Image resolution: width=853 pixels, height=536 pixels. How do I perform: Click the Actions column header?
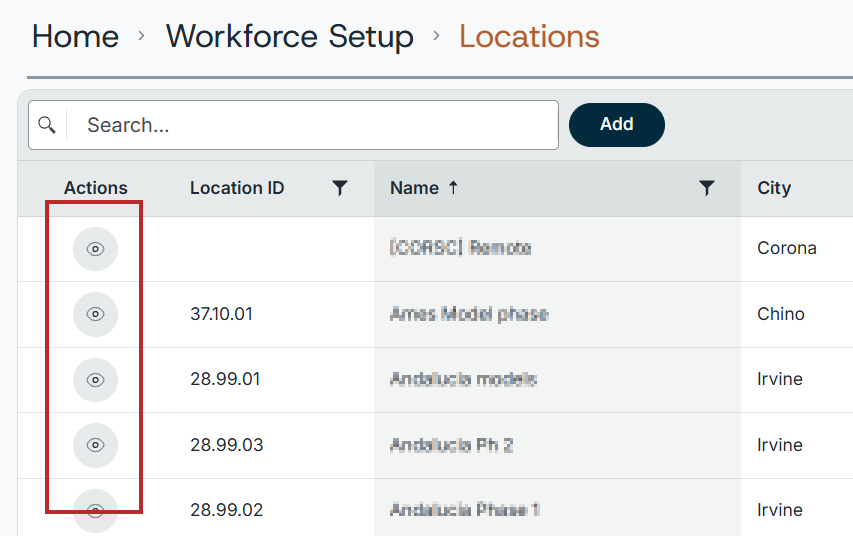pyautogui.click(x=96, y=188)
